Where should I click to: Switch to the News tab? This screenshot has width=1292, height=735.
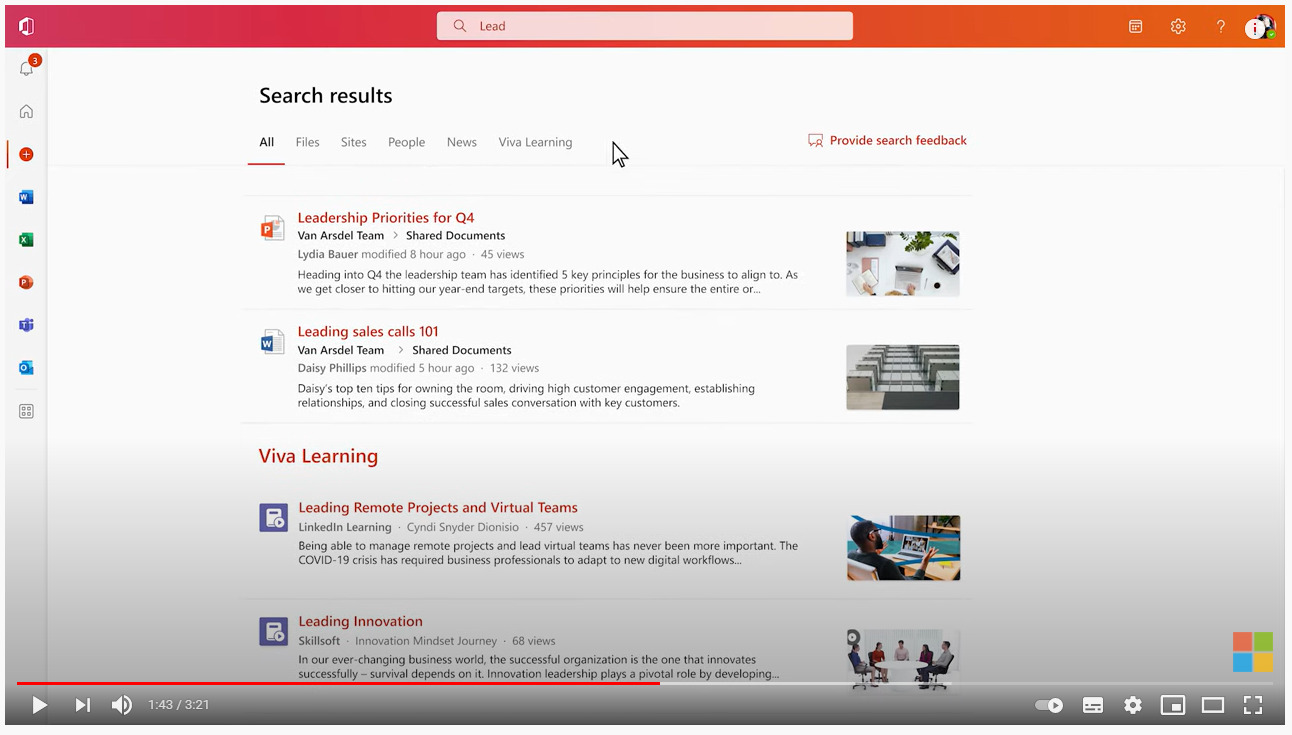462,142
